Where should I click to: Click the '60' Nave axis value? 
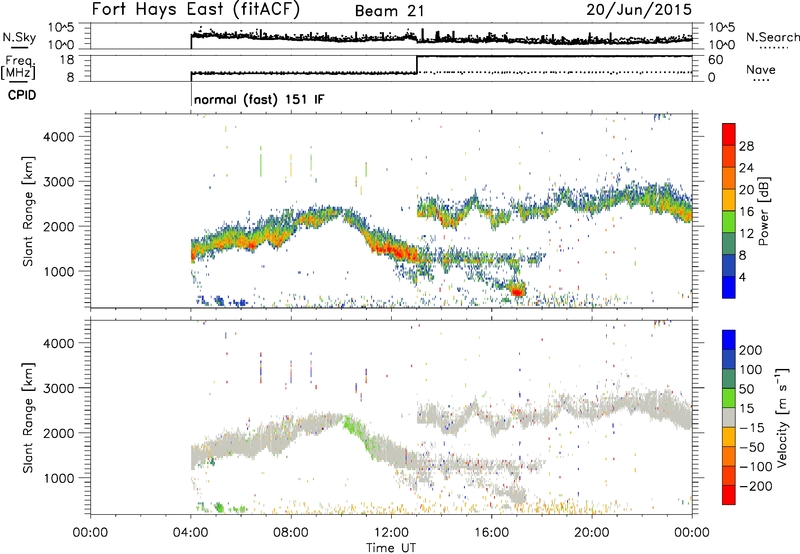click(x=715, y=60)
